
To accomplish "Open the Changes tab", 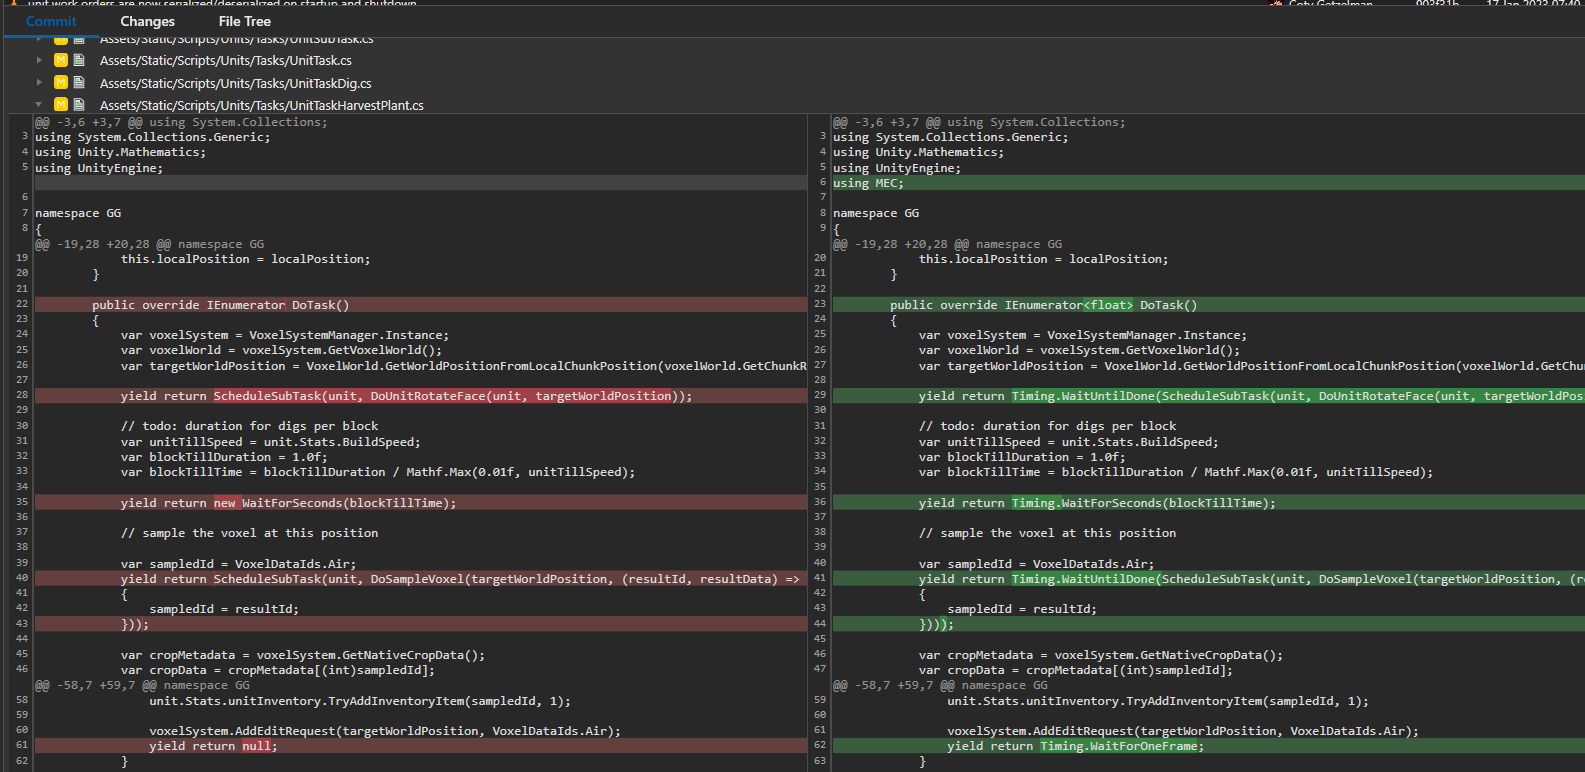I will [147, 21].
